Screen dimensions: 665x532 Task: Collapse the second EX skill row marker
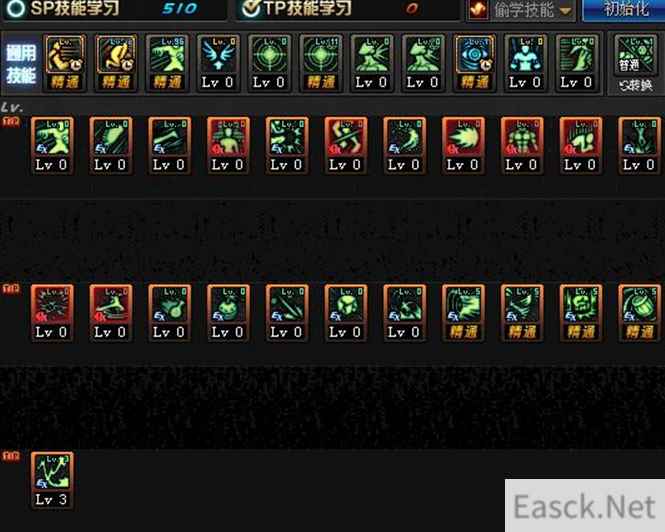[11, 289]
